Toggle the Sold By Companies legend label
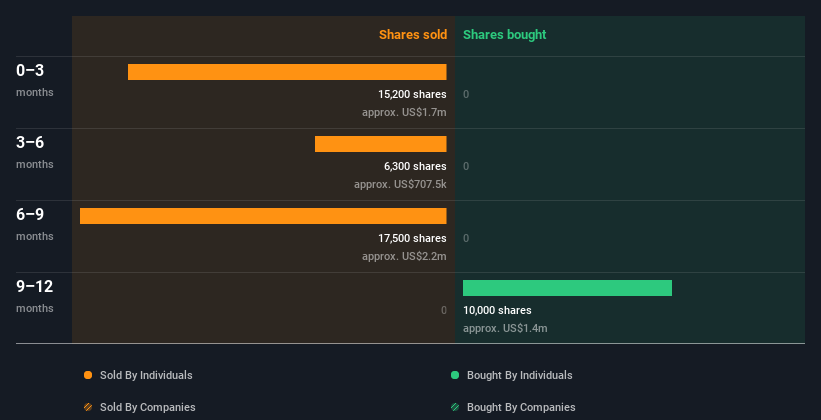The height and width of the screenshot is (420, 821). pos(148,407)
